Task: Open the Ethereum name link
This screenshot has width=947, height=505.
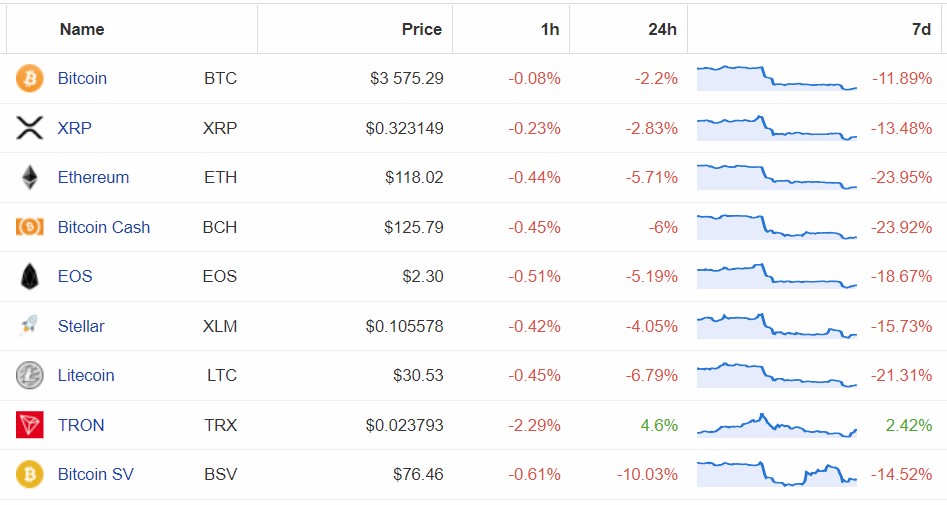Action: point(93,177)
